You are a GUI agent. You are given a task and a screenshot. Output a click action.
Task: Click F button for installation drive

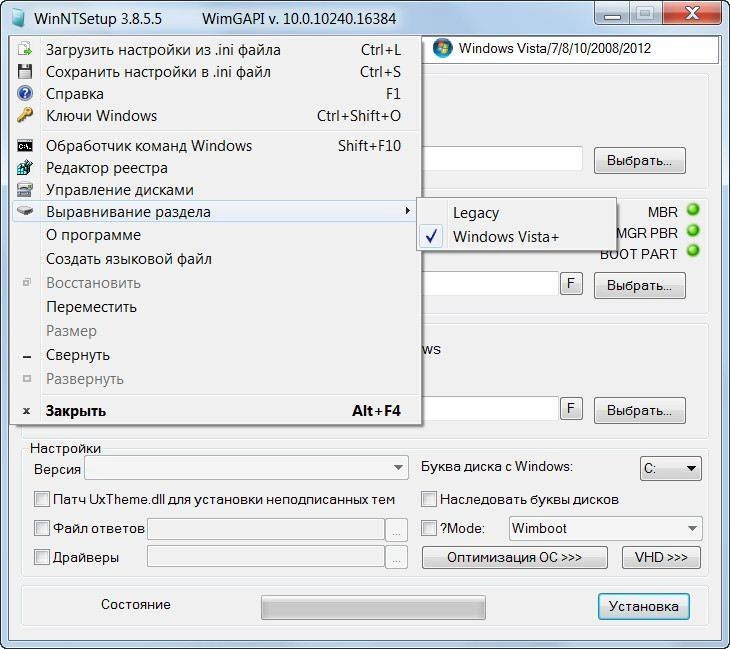pyautogui.click(x=571, y=408)
